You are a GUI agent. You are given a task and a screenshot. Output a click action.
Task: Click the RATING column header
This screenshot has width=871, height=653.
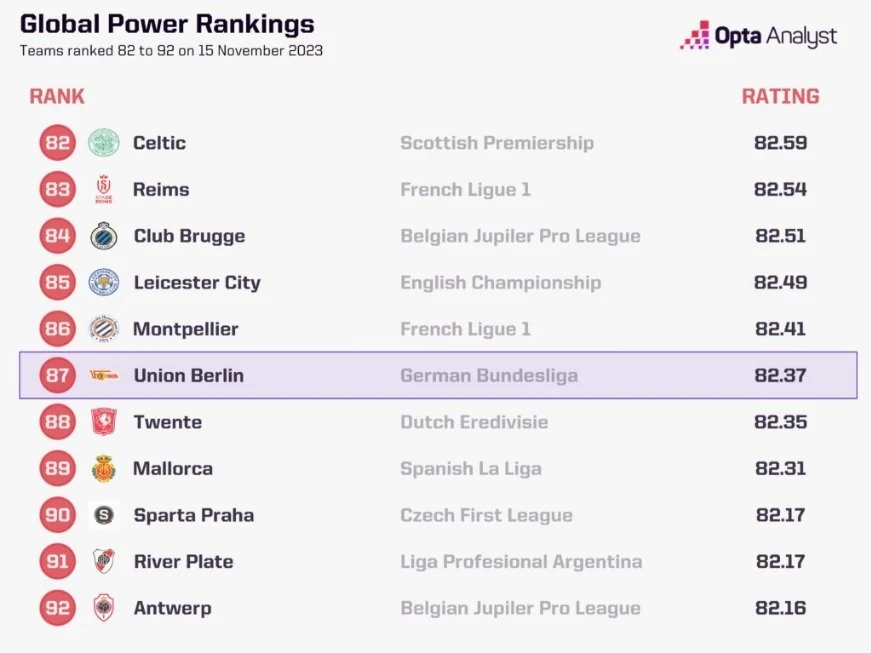(x=780, y=97)
